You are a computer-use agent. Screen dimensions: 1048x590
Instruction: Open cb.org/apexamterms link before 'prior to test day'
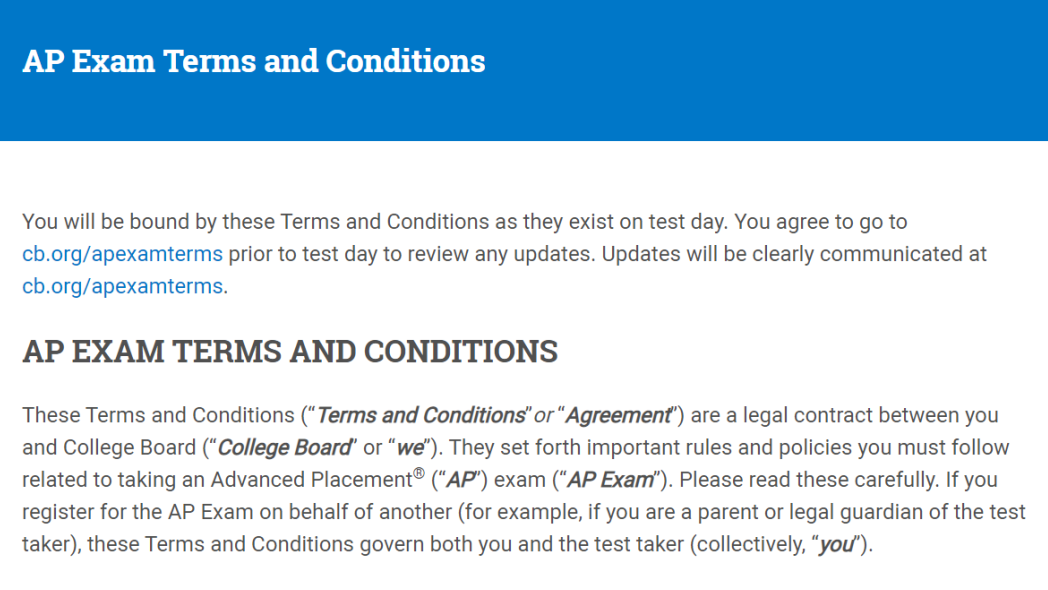click(x=122, y=255)
